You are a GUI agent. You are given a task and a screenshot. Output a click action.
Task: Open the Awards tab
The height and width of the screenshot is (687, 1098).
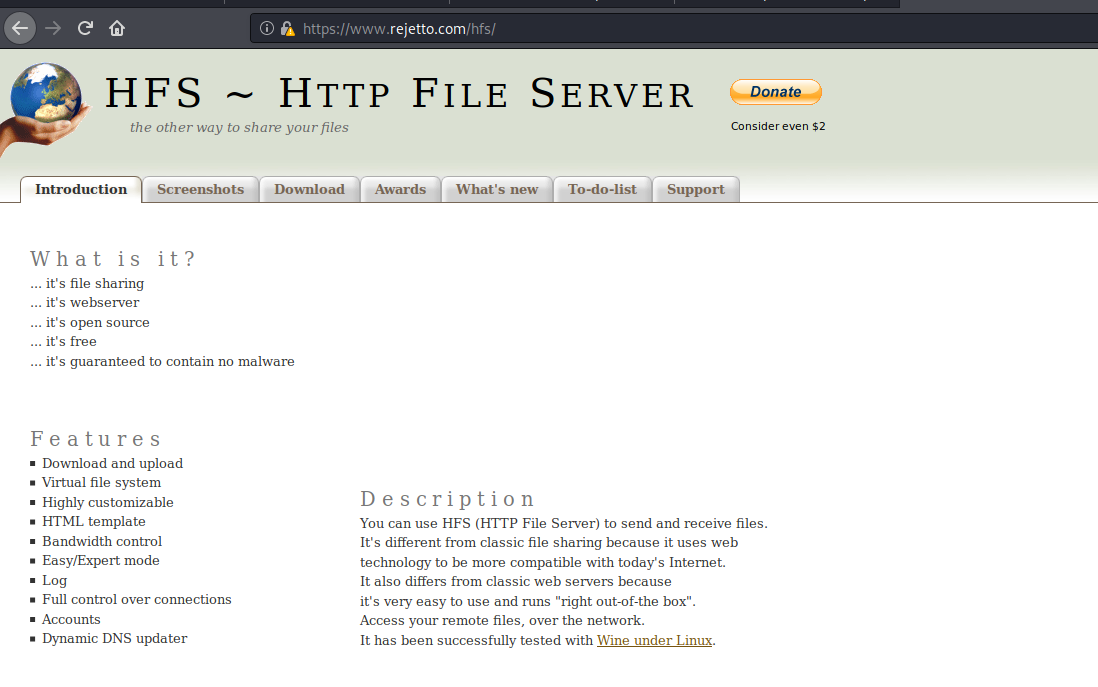(401, 190)
